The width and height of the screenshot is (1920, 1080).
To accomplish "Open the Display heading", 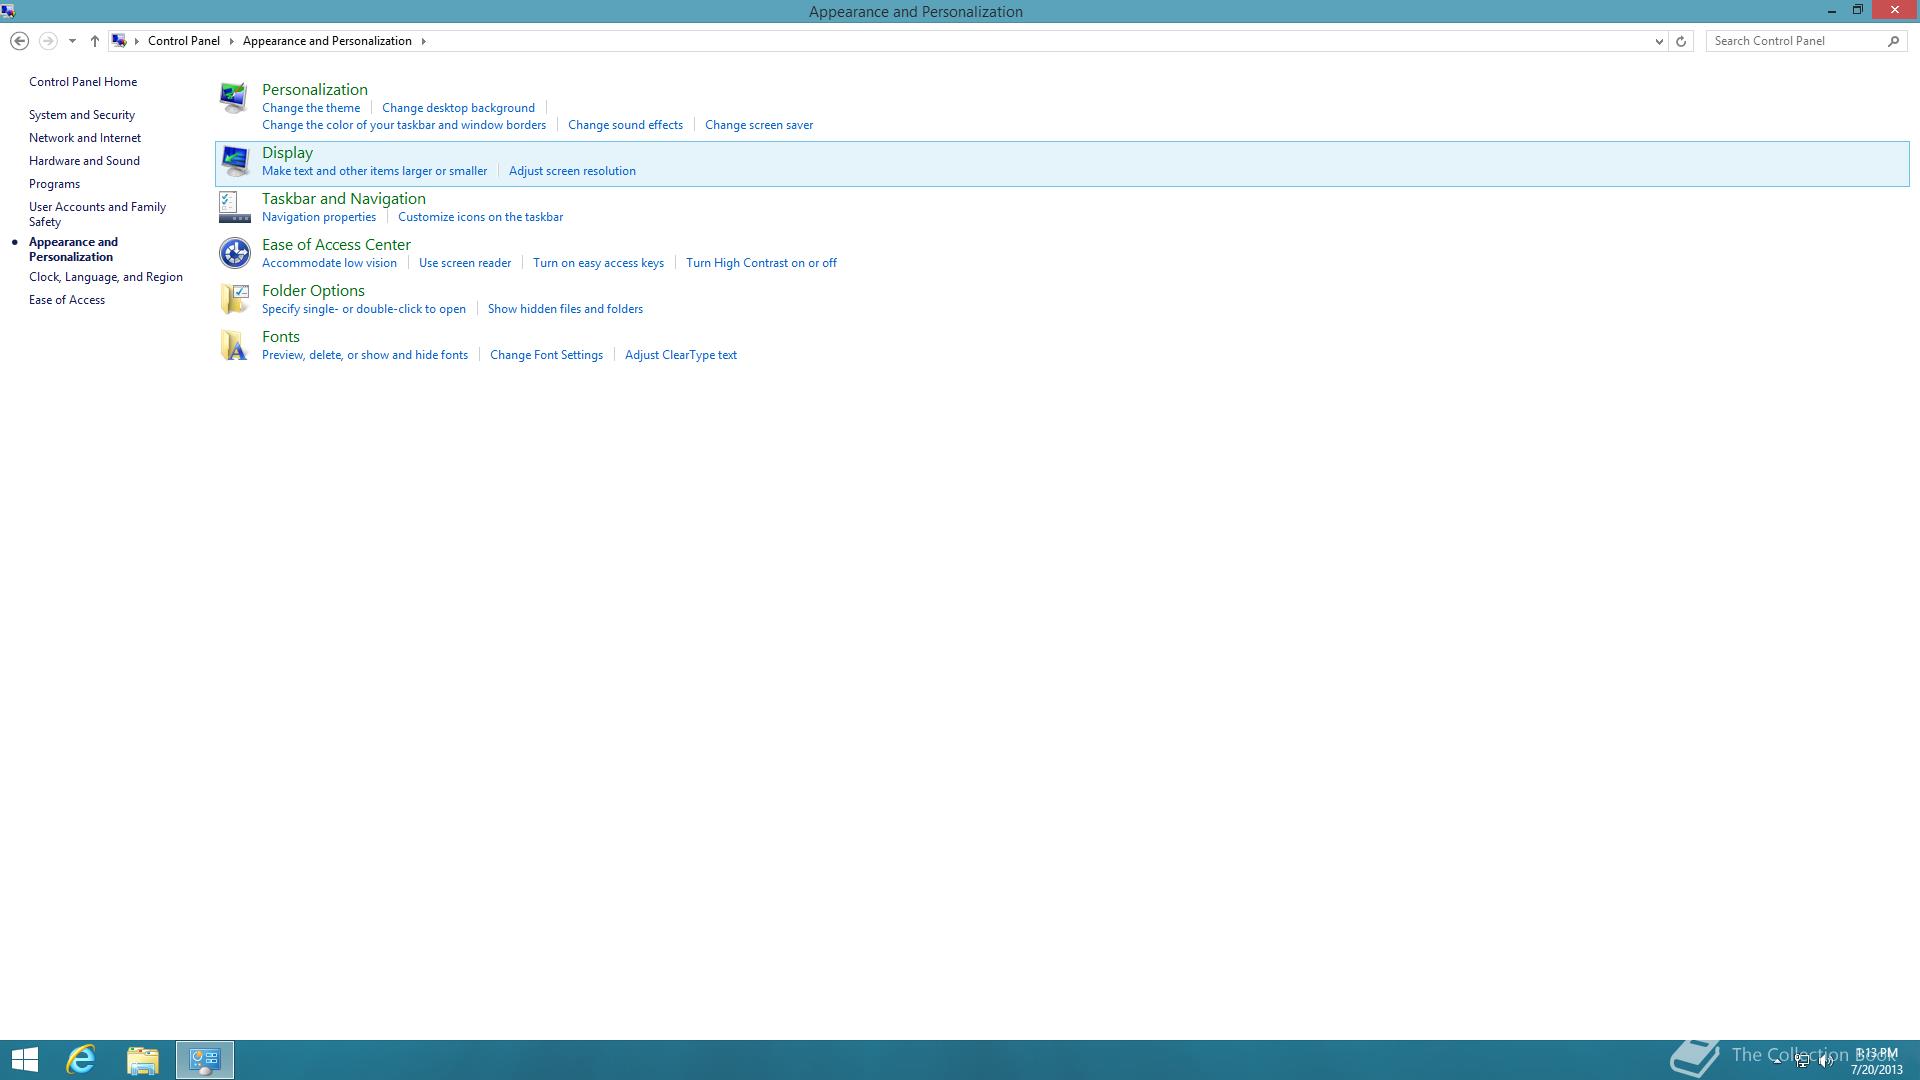I will [287, 153].
